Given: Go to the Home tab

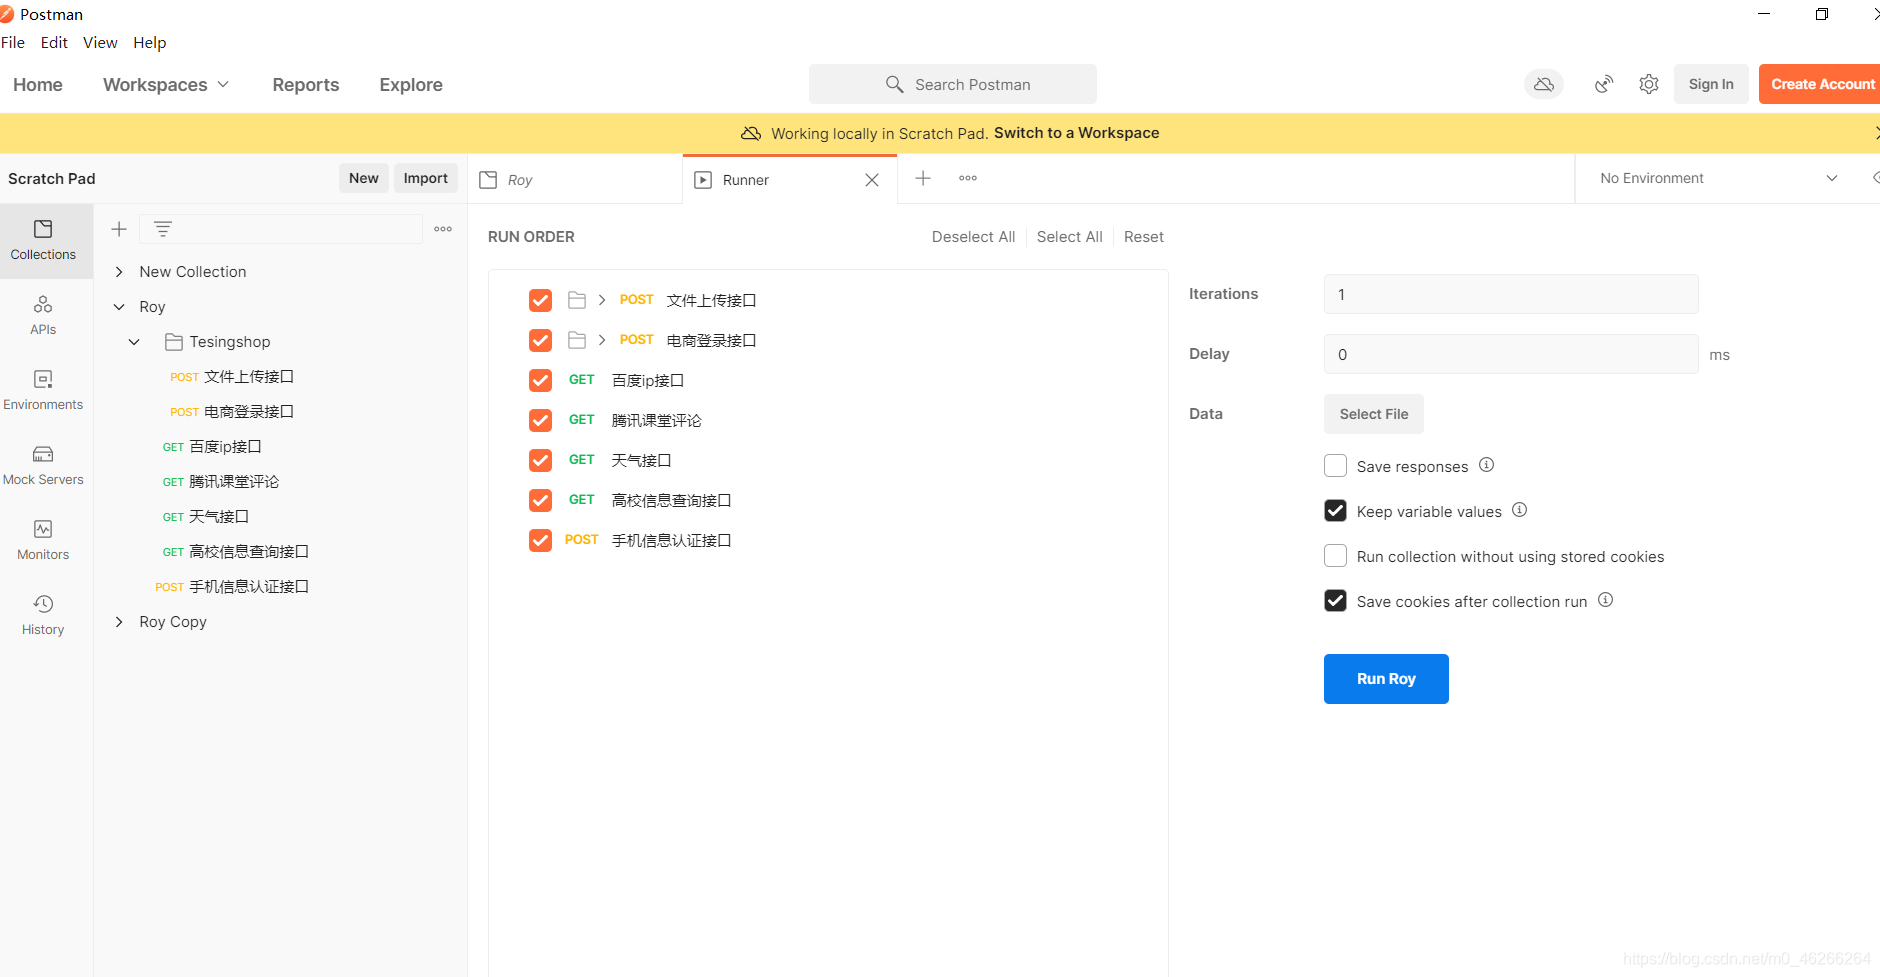Looking at the screenshot, I should click(38, 85).
